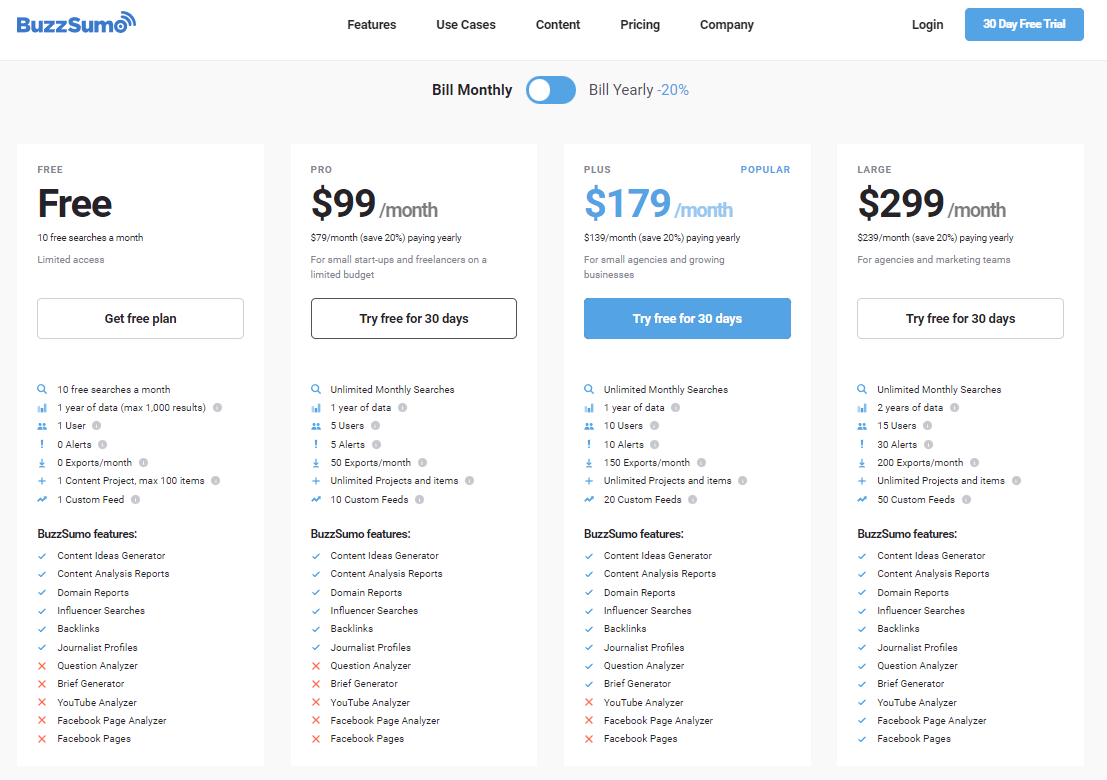Click info icon next to 10 Custom Feeds
Image resolution: width=1107 pixels, height=780 pixels.
pyautogui.click(x=419, y=499)
